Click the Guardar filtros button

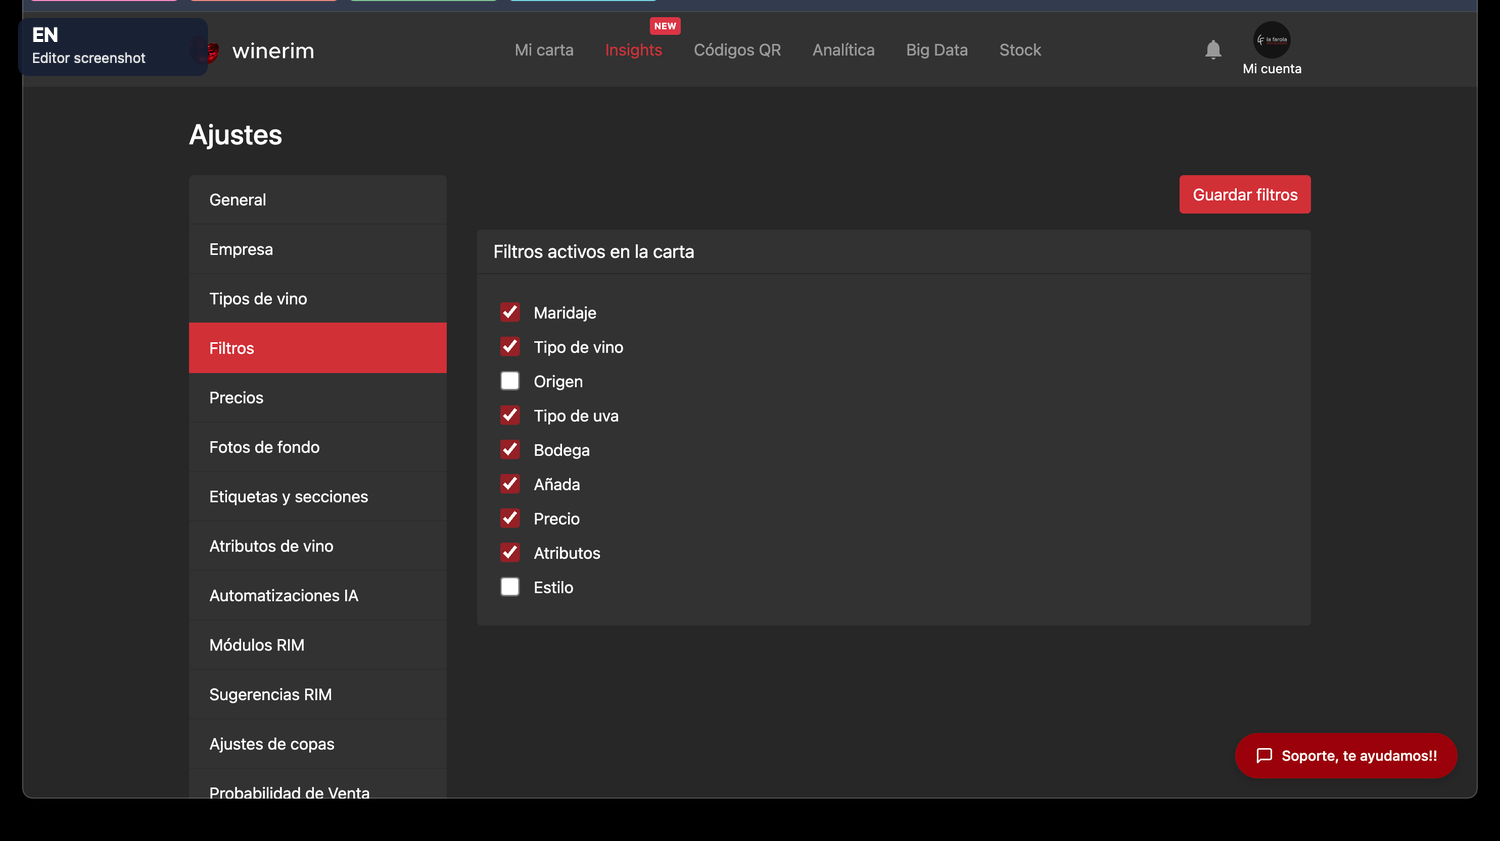click(x=1245, y=195)
